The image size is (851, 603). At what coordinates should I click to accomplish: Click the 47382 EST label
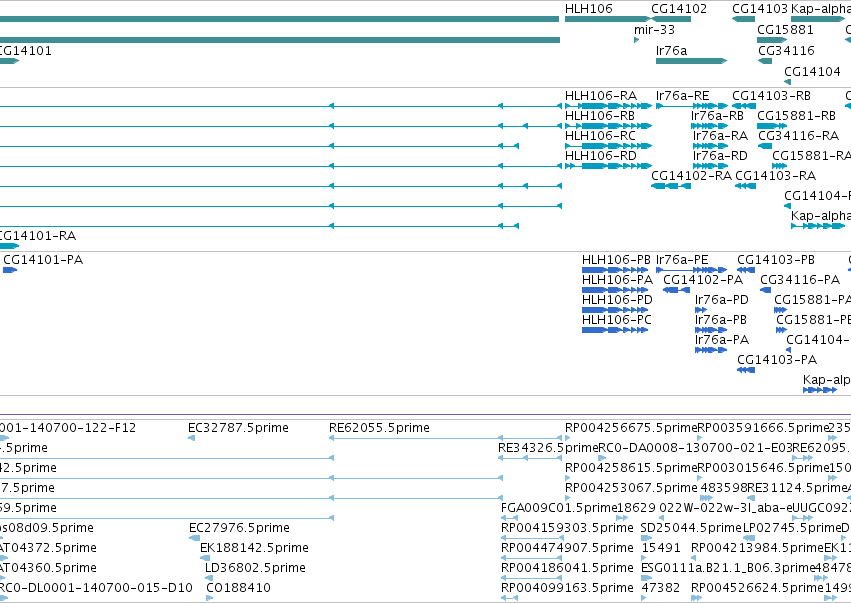[661, 588]
